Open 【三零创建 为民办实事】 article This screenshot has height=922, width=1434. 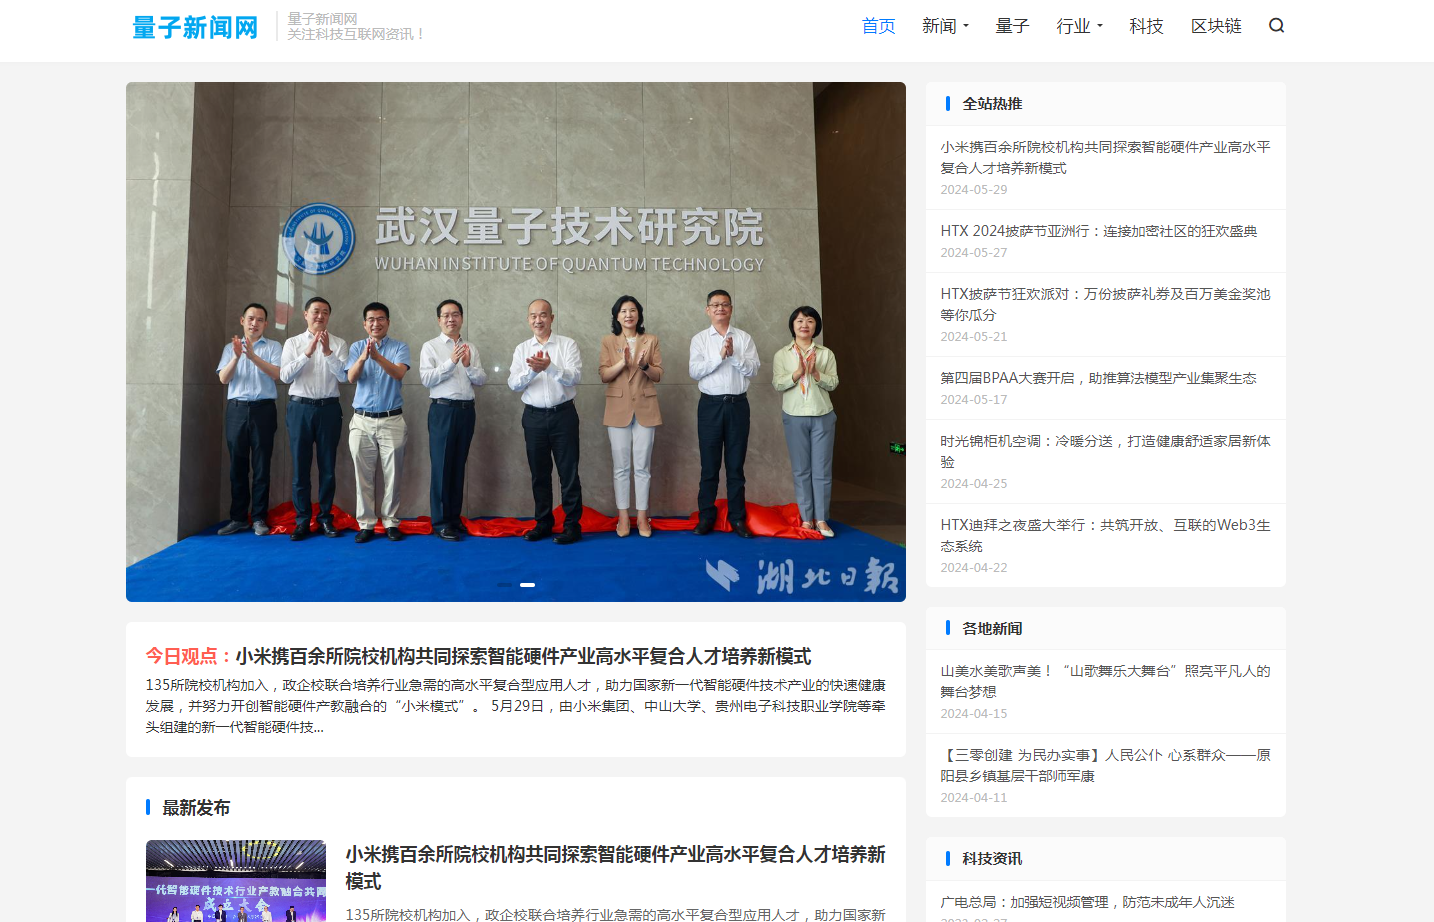coord(1105,765)
